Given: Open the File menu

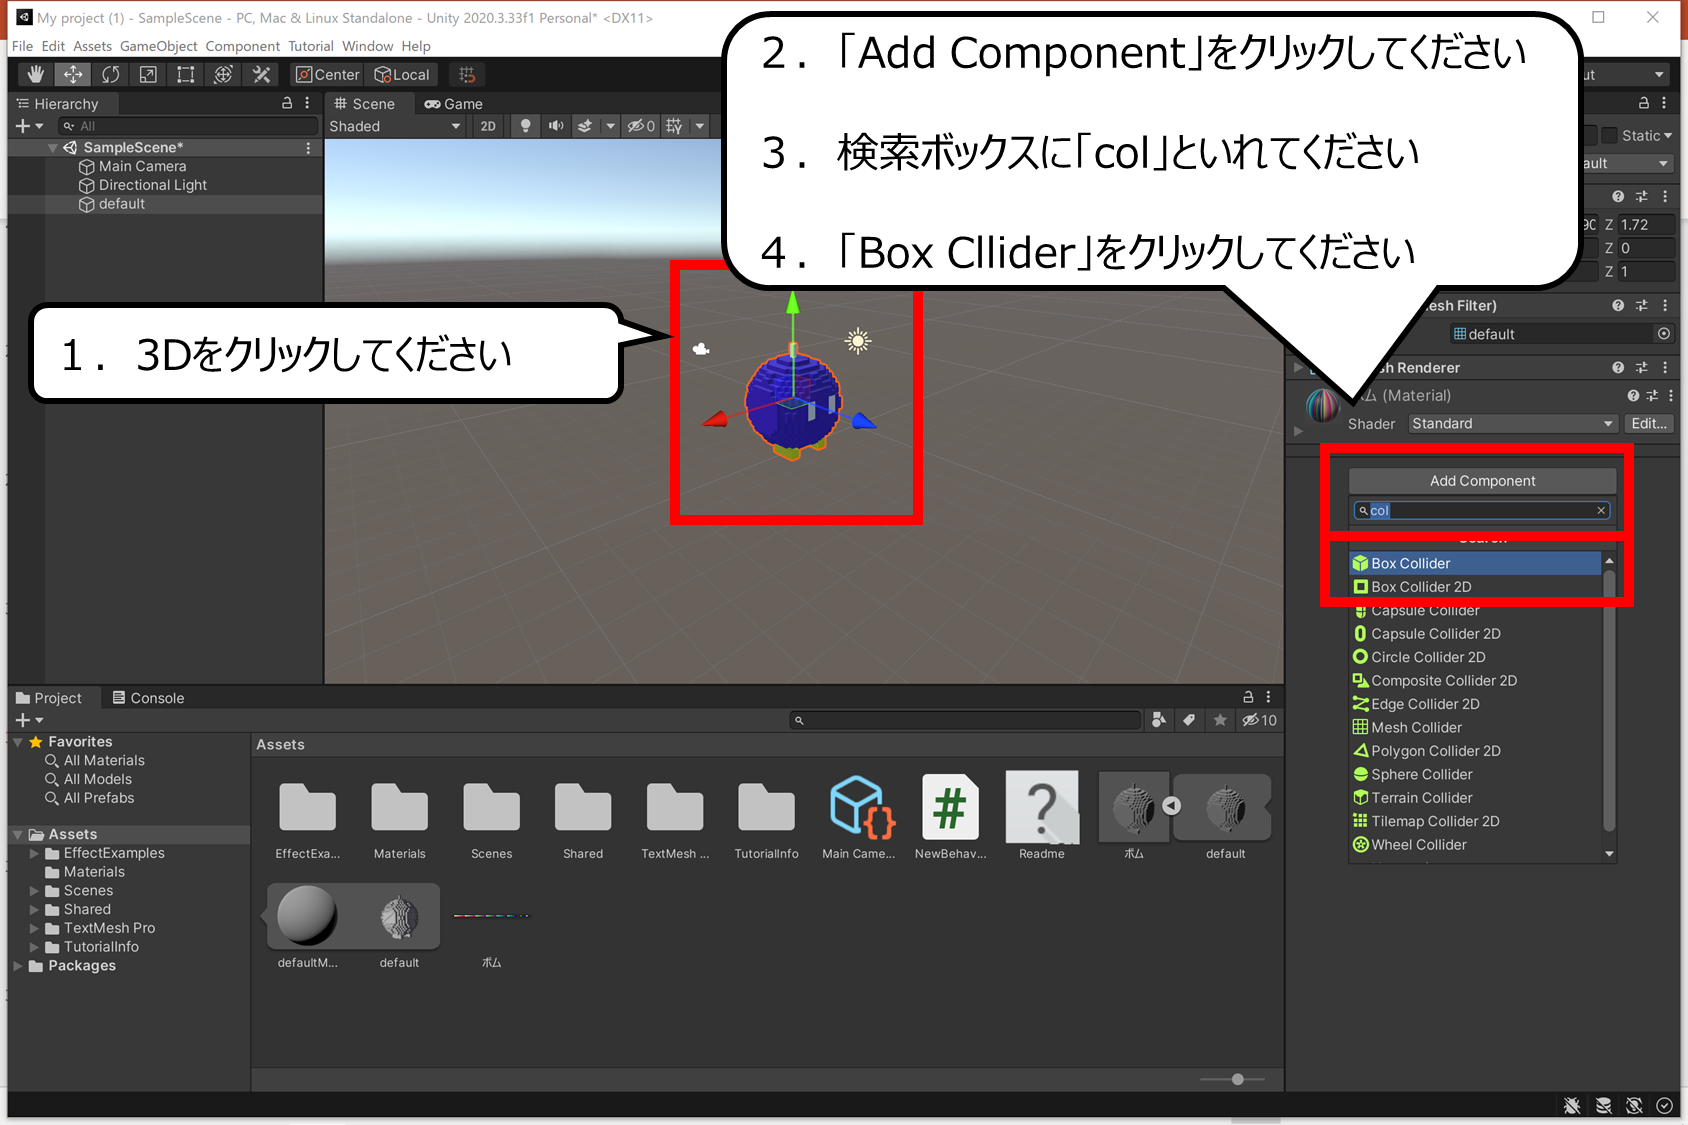Looking at the screenshot, I should [x=22, y=46].
